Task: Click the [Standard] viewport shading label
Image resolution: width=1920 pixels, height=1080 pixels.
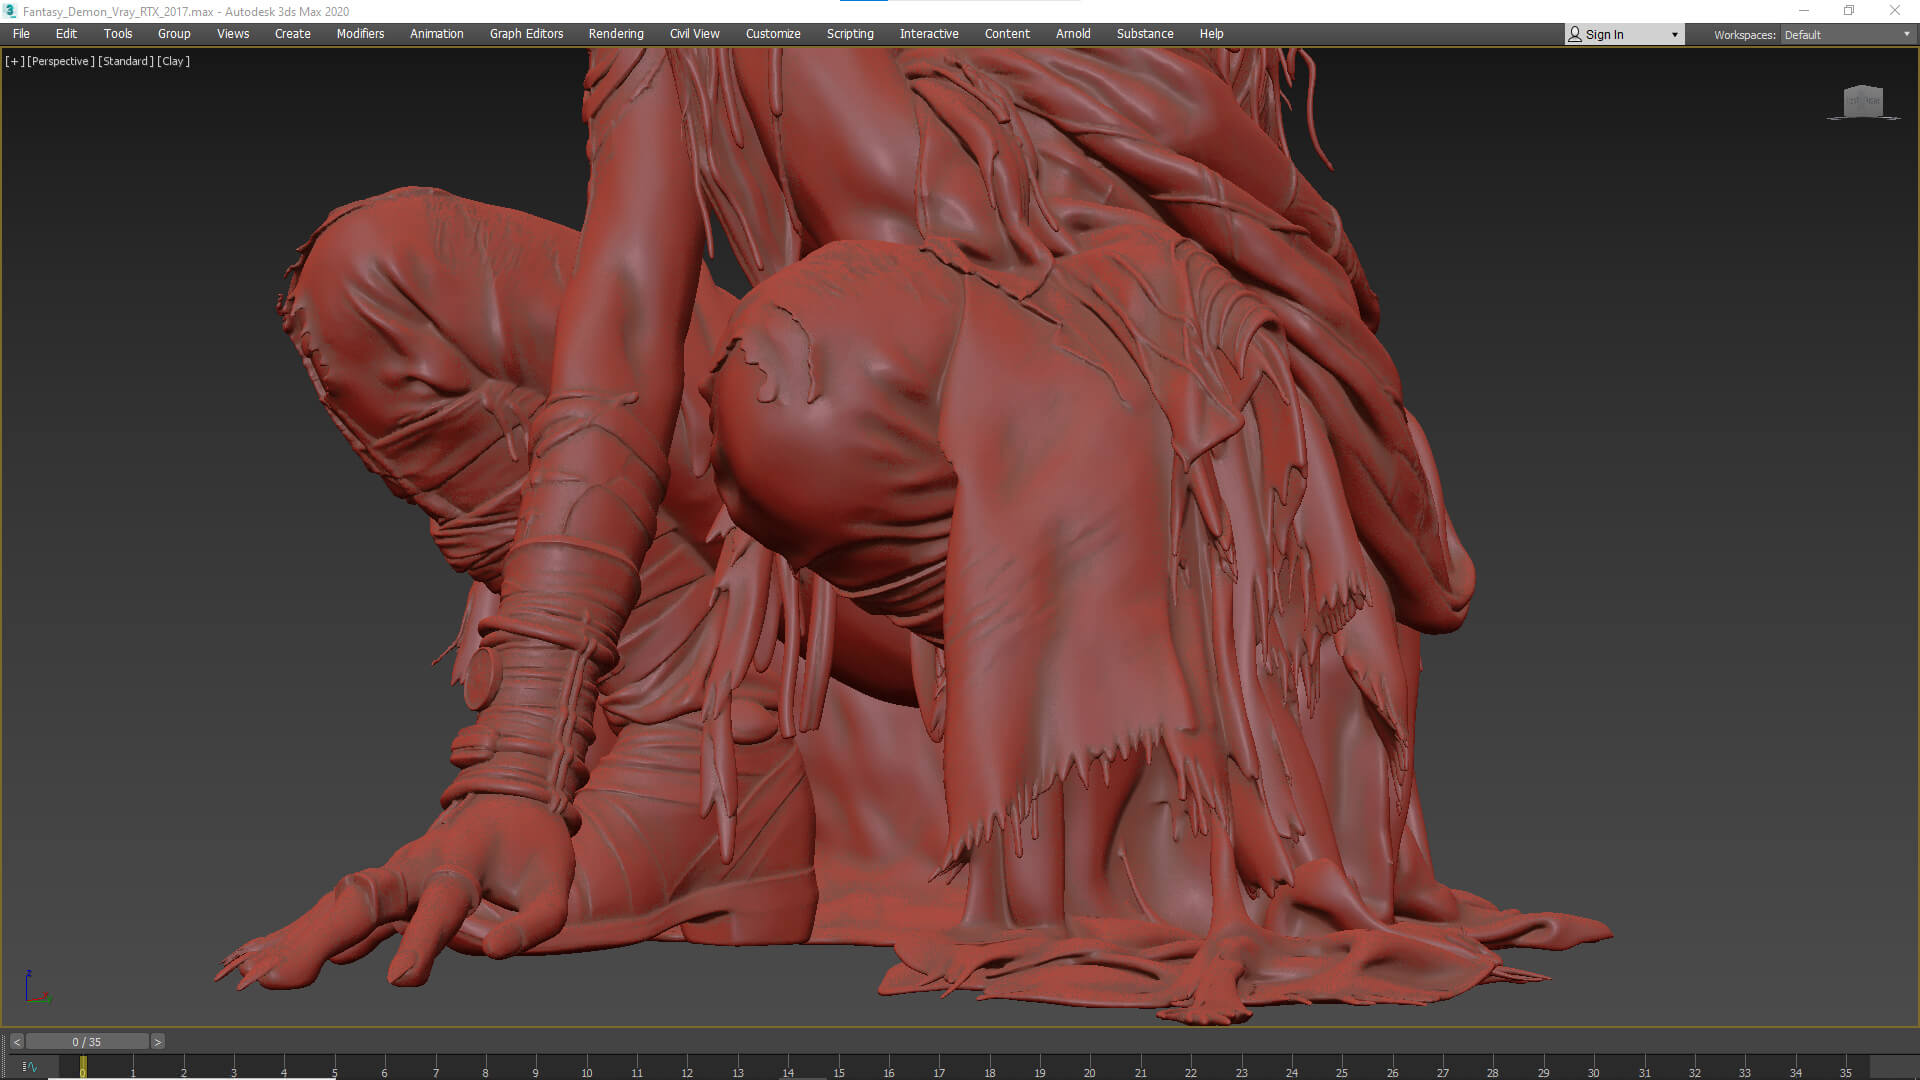Action: [x=126, y=61]
